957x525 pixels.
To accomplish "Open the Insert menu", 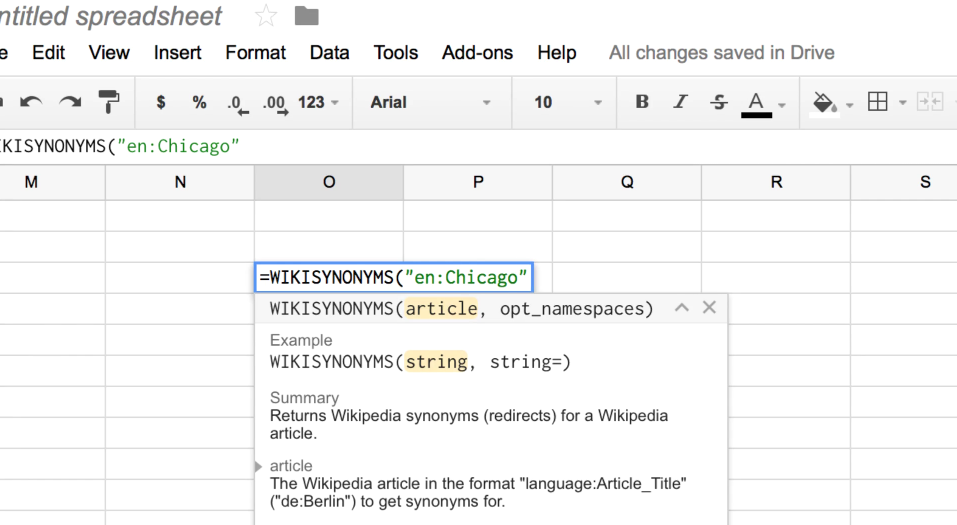I will 177,53.
